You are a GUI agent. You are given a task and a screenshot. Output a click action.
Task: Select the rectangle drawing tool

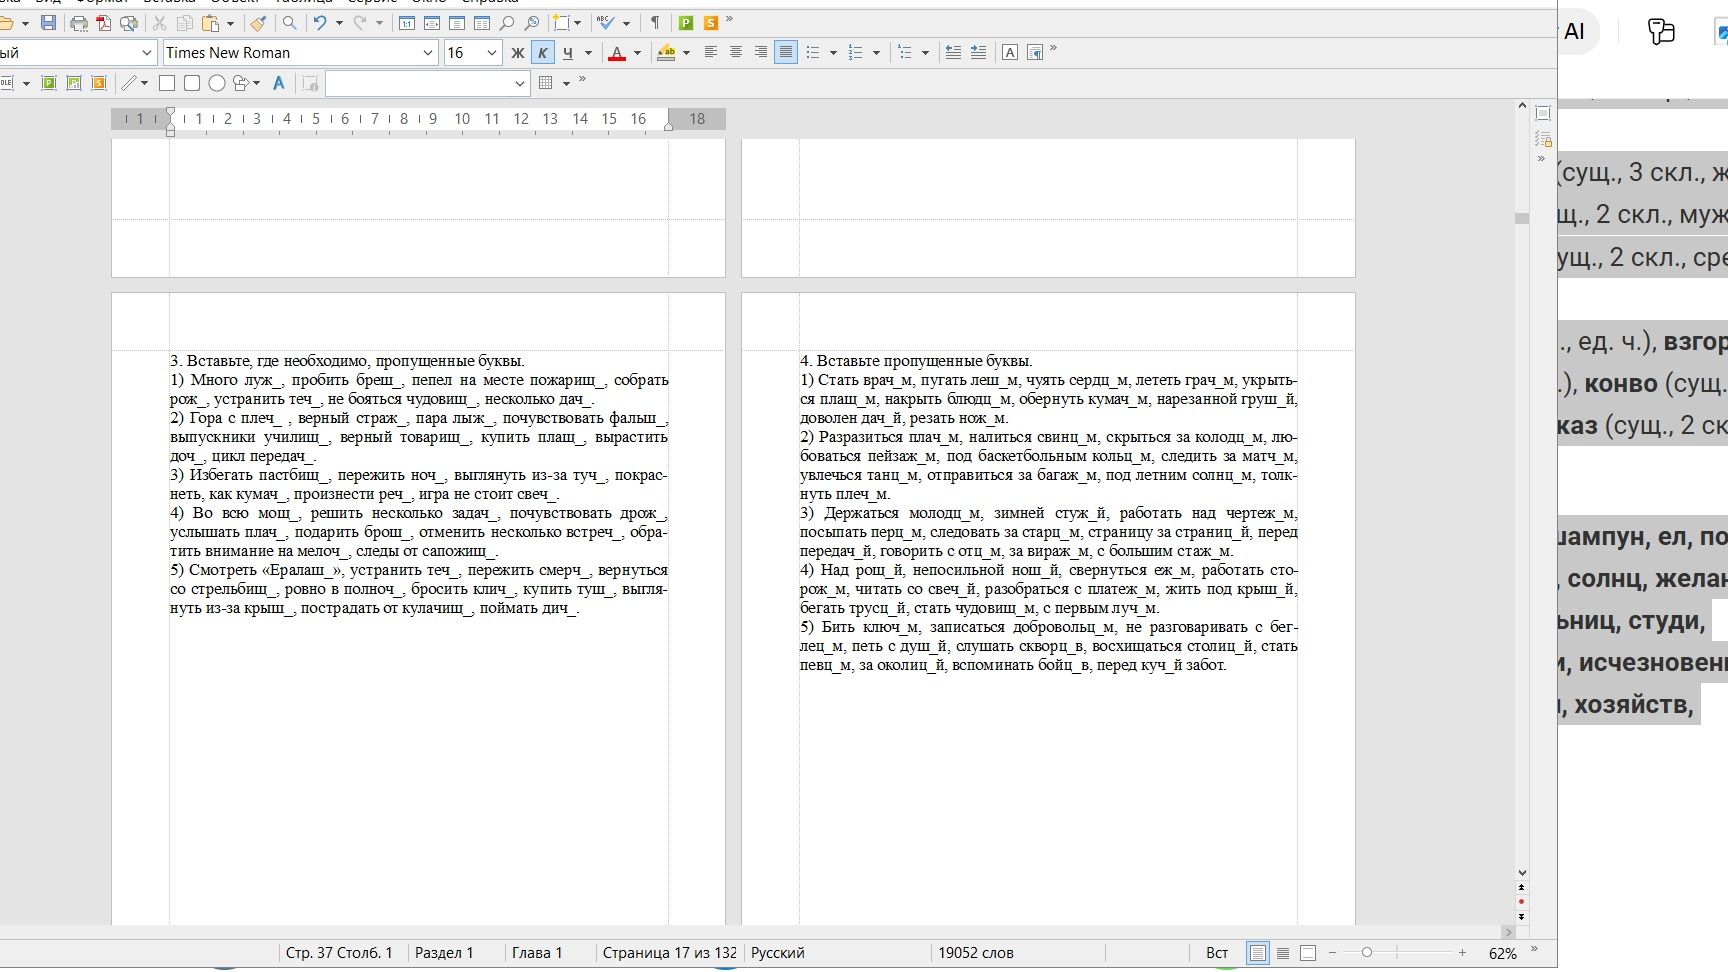pos(167,83)
